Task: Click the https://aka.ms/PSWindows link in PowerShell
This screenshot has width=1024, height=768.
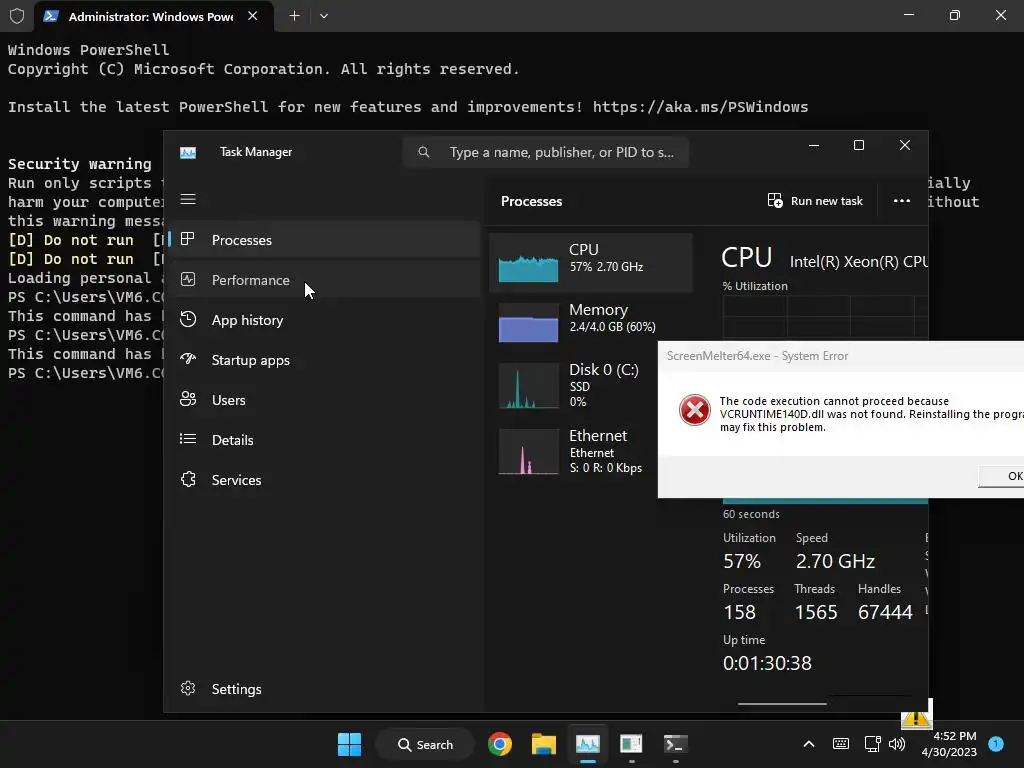Action: coord(700,106)
